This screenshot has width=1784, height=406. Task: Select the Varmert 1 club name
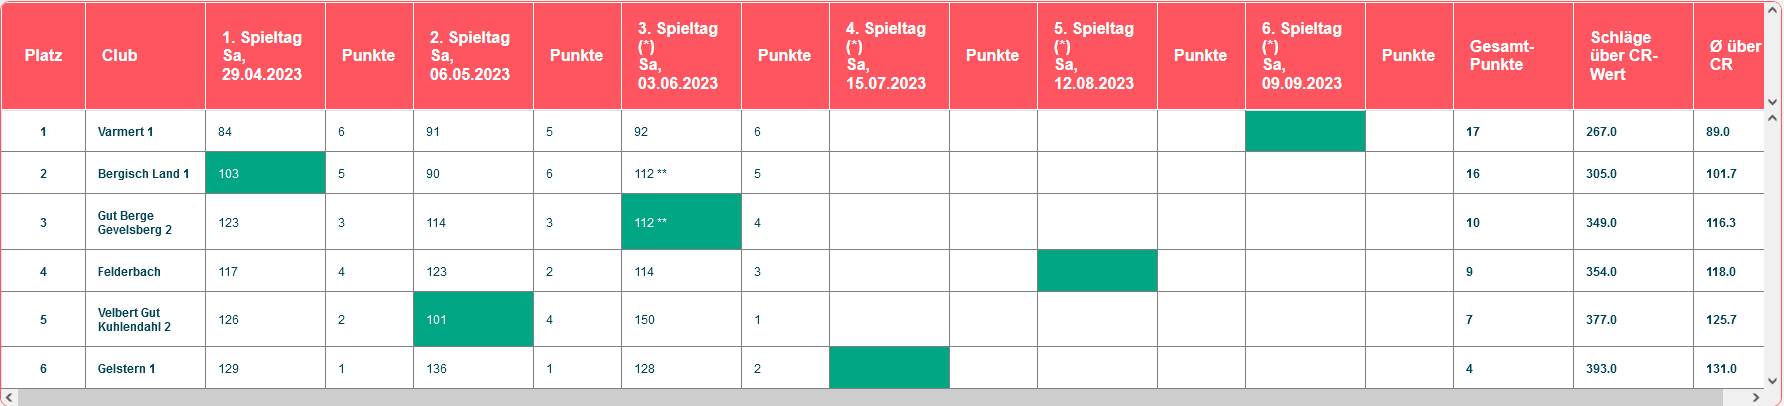[x=125, y=132]
